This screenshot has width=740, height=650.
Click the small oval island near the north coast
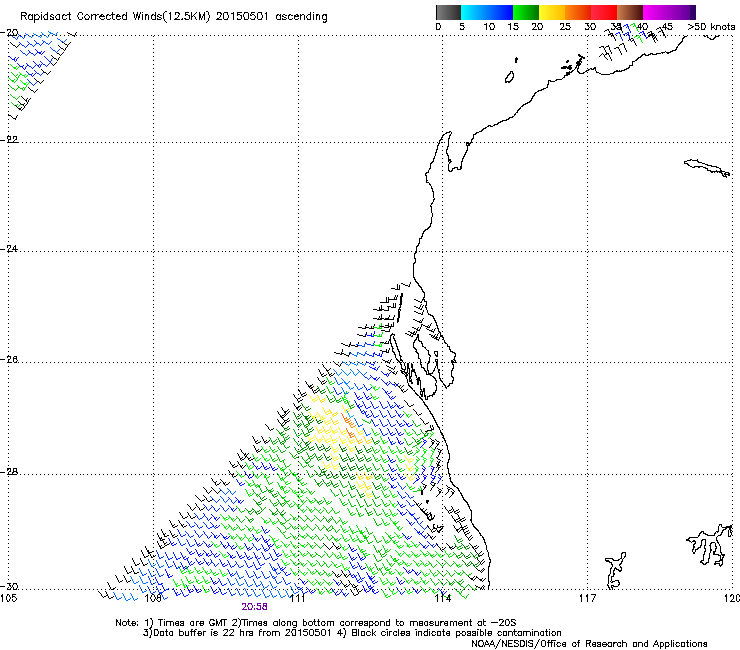pos(509,77)
